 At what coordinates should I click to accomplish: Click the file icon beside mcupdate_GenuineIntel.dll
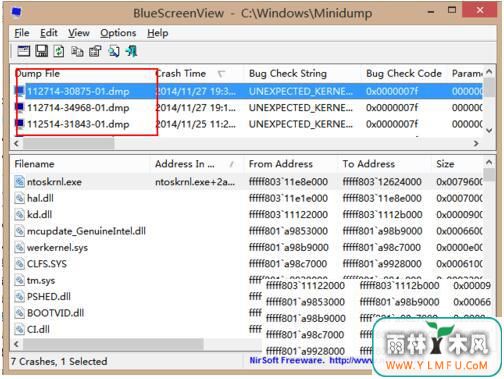point(20,231)
